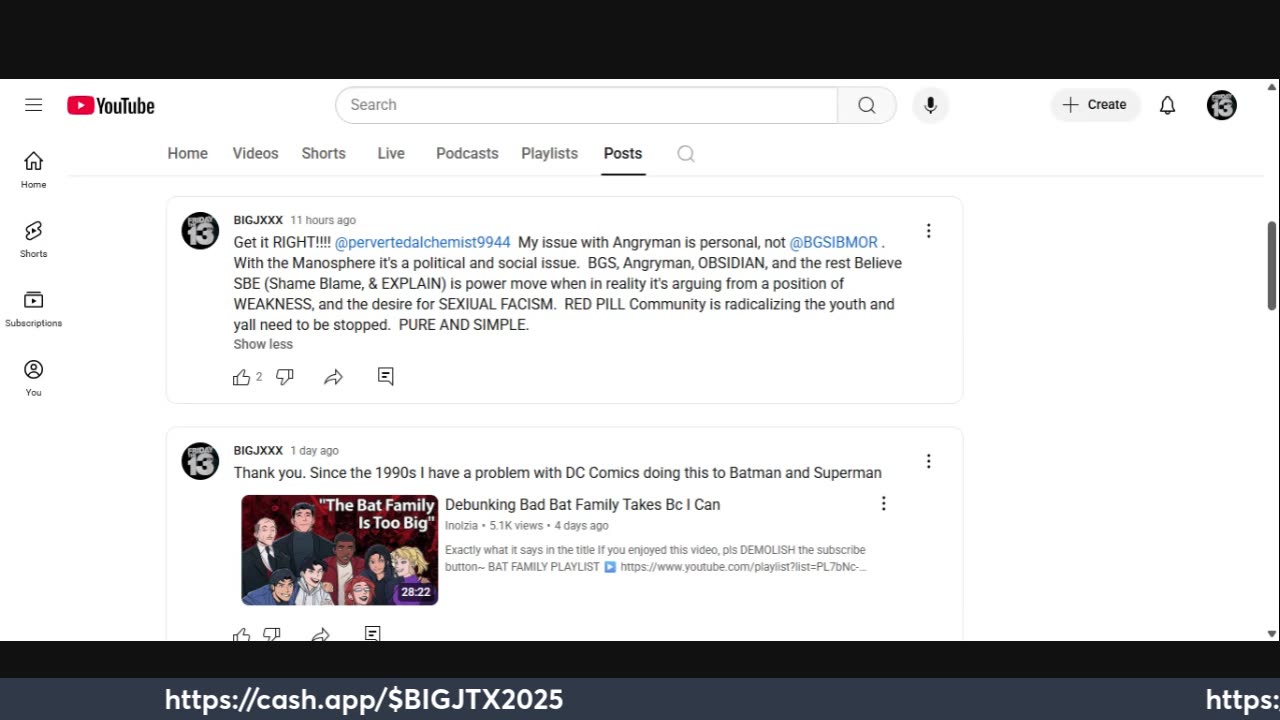Open the Bat Family video thumbnail

click(340, 550)
